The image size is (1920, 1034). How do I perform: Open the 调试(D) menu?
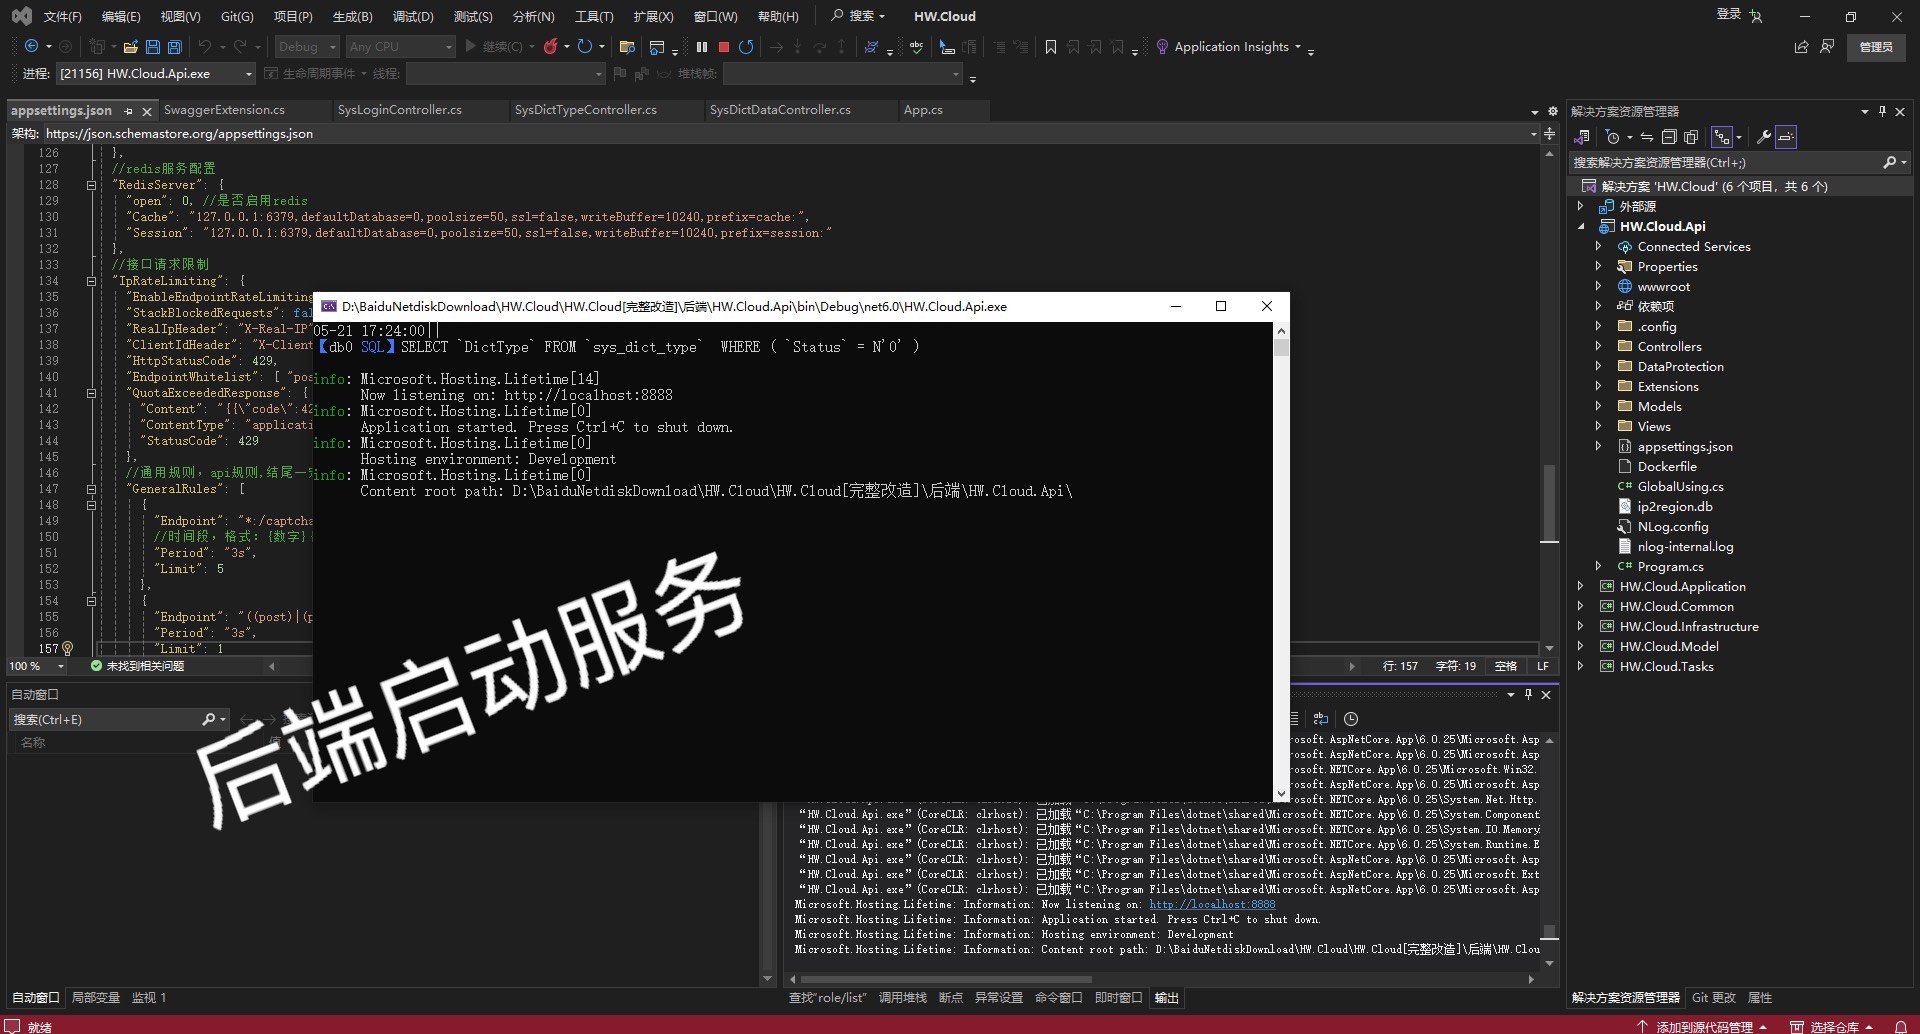tap(412, 16)
